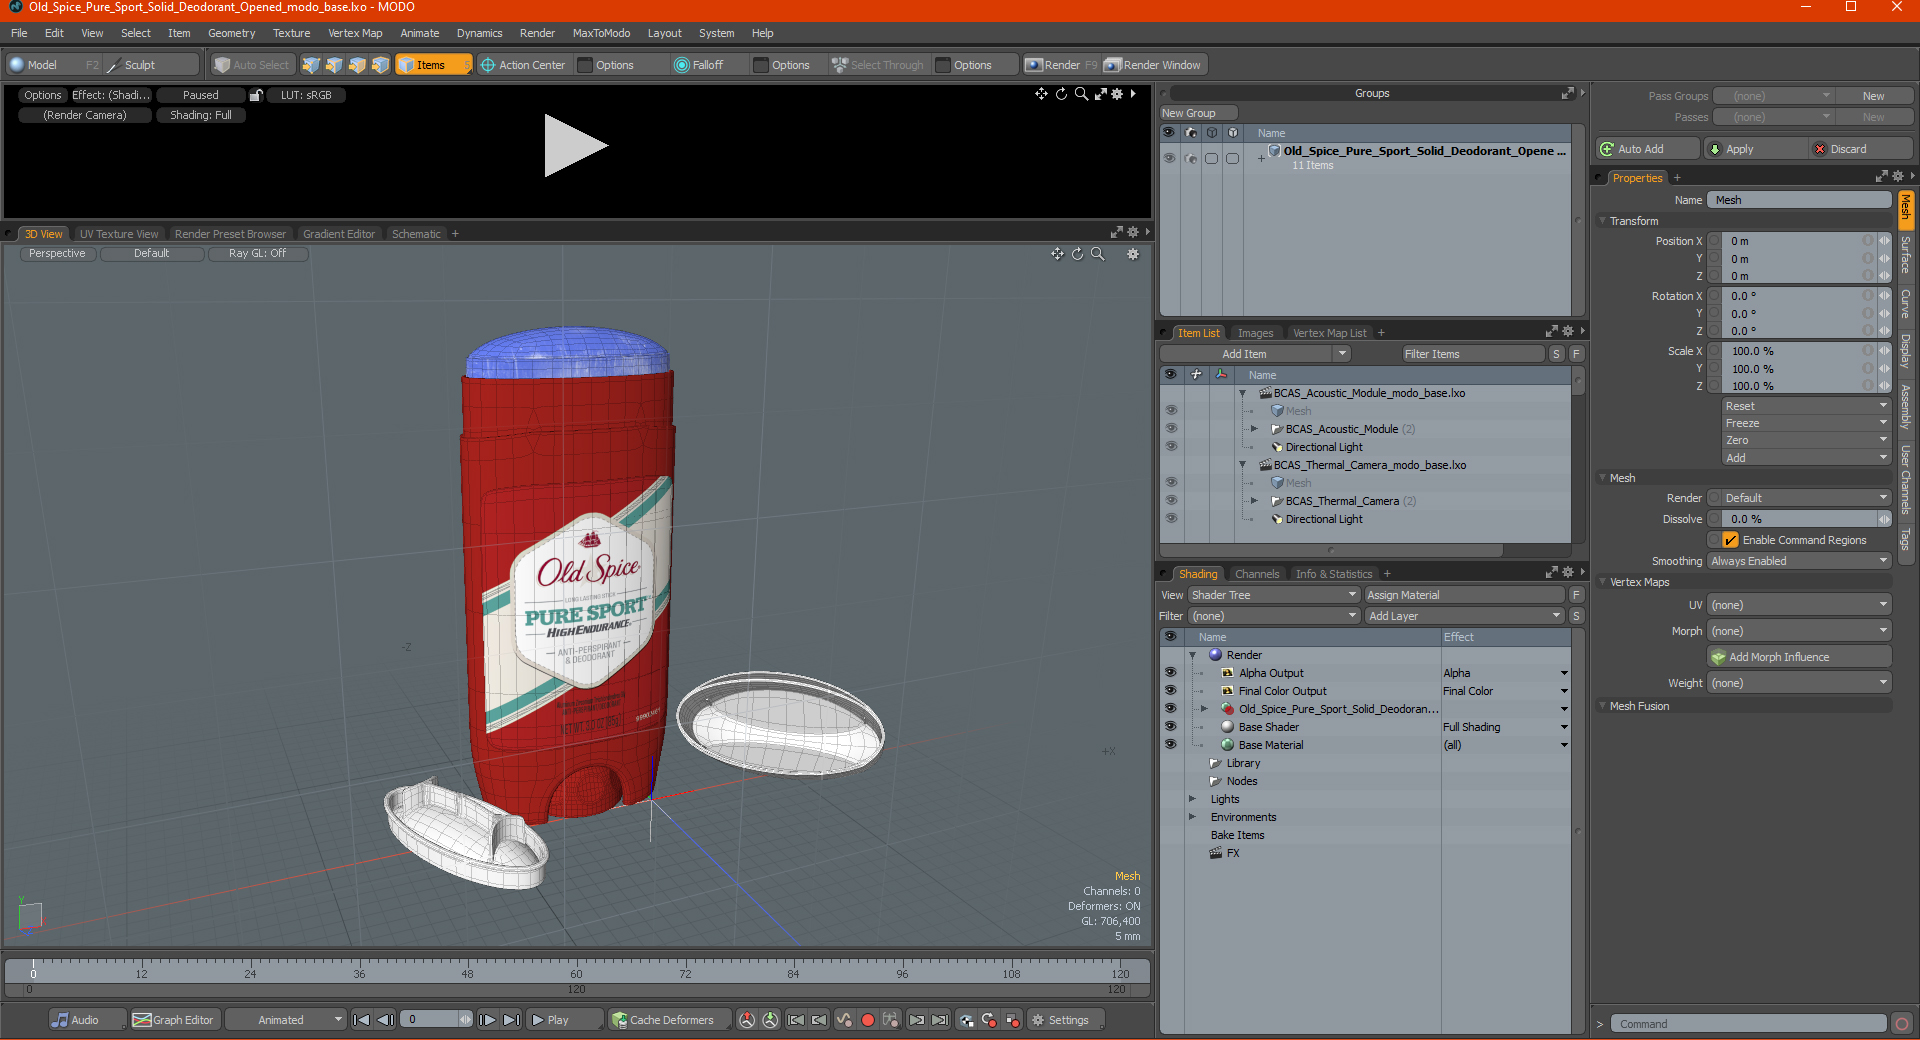1920x1040 pixels.
Task: Select the Items mode button
Action: coord(433,65)
